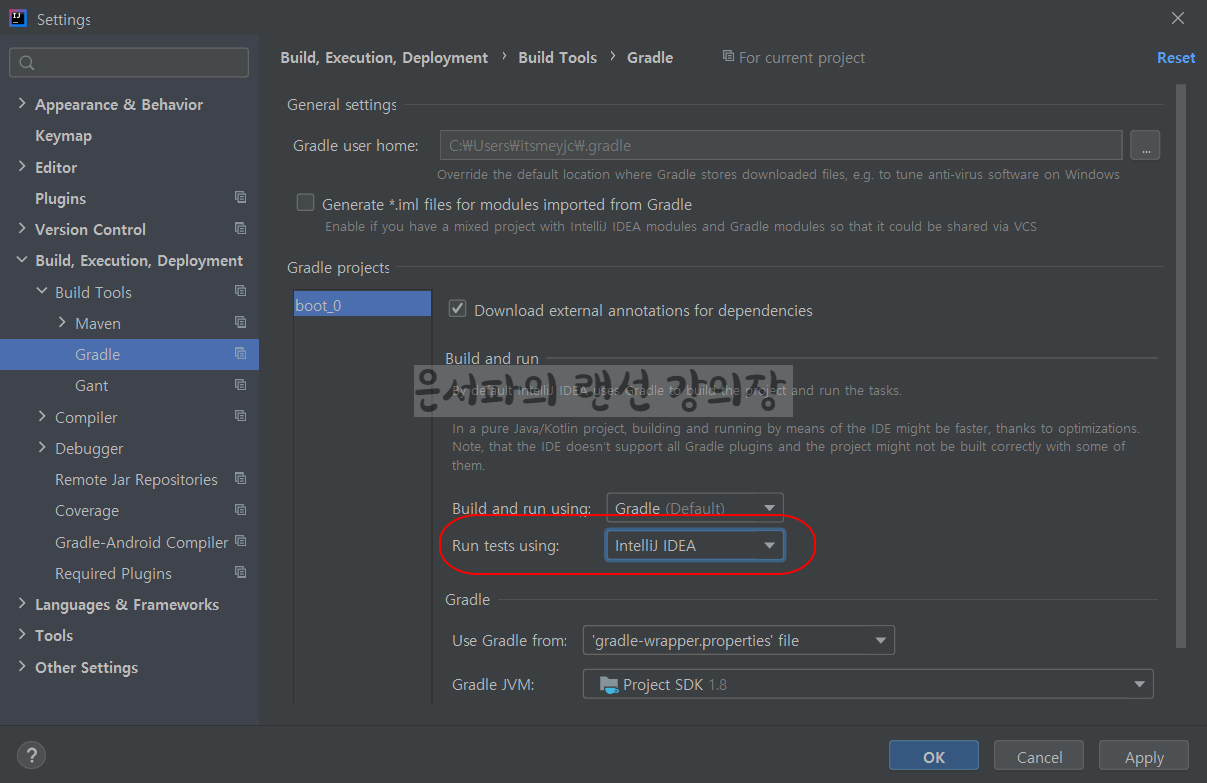This screenshot has width=1207, height=783.
Task: Click the IntelliJ IDEA logo in title bar
Action: point(18,18)
